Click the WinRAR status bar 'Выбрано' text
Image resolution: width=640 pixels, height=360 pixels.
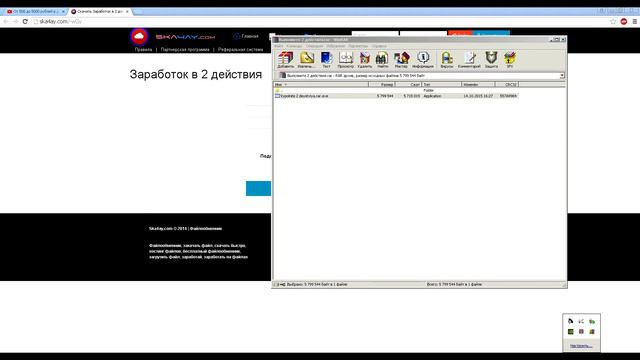317,284
